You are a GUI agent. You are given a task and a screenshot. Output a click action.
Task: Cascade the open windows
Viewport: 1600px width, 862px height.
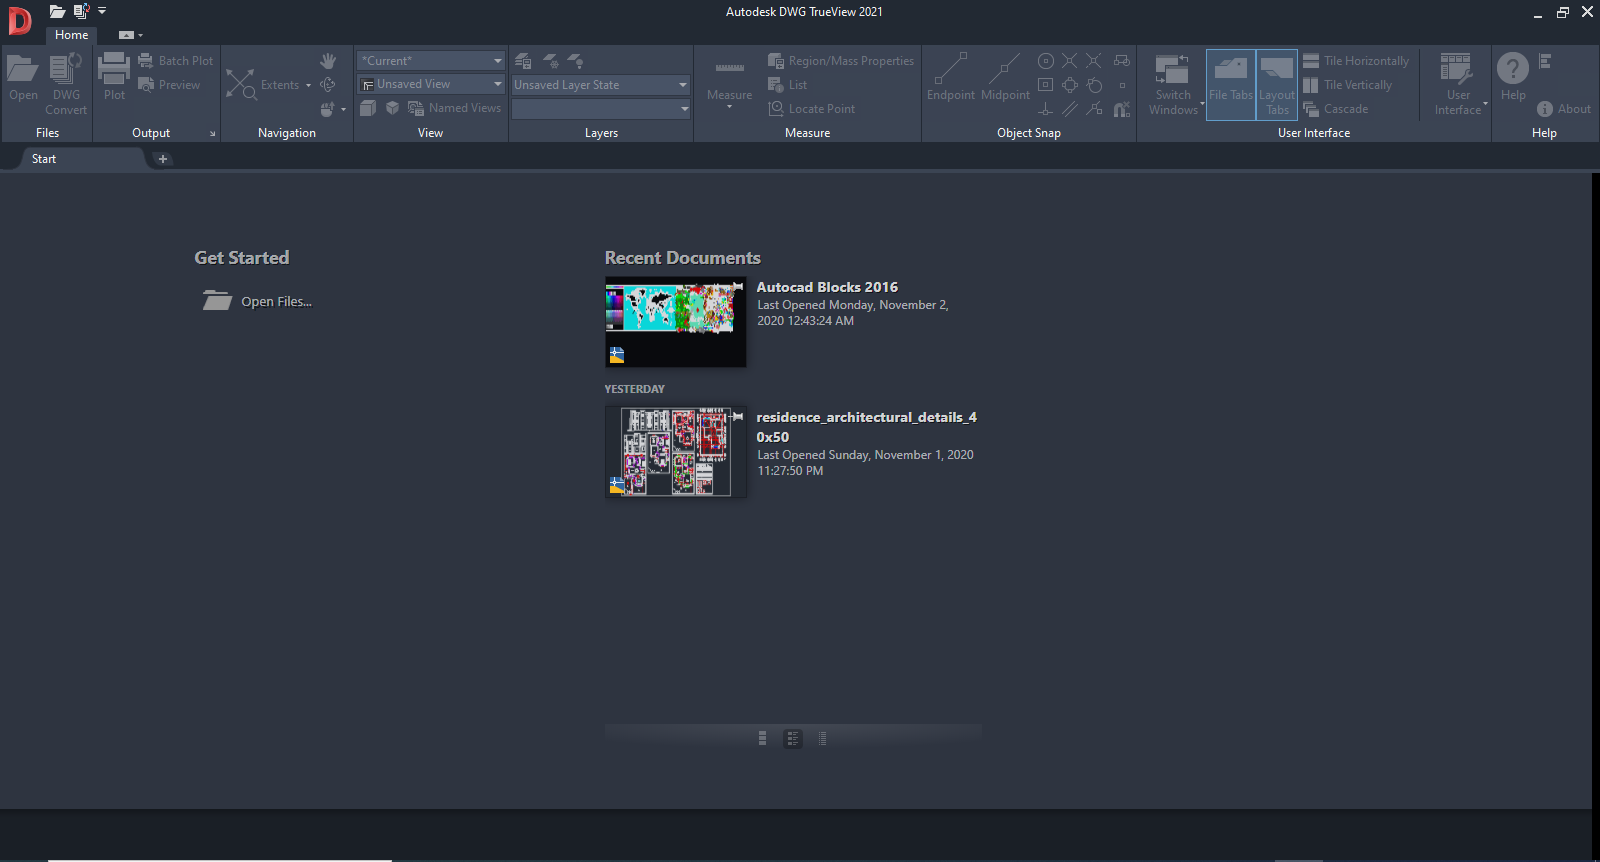coord(1335,109)
